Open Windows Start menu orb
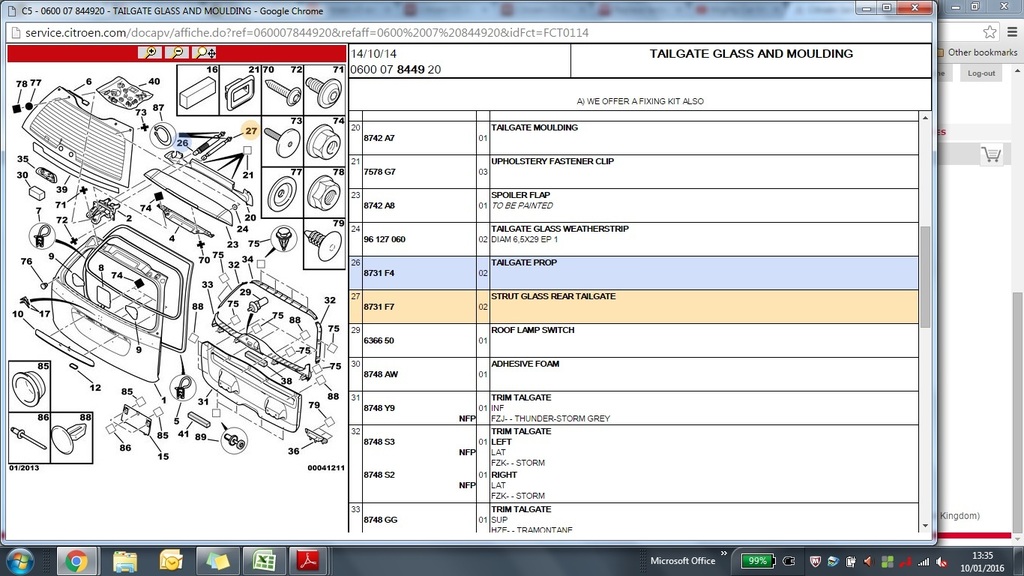 coord(20,561)
